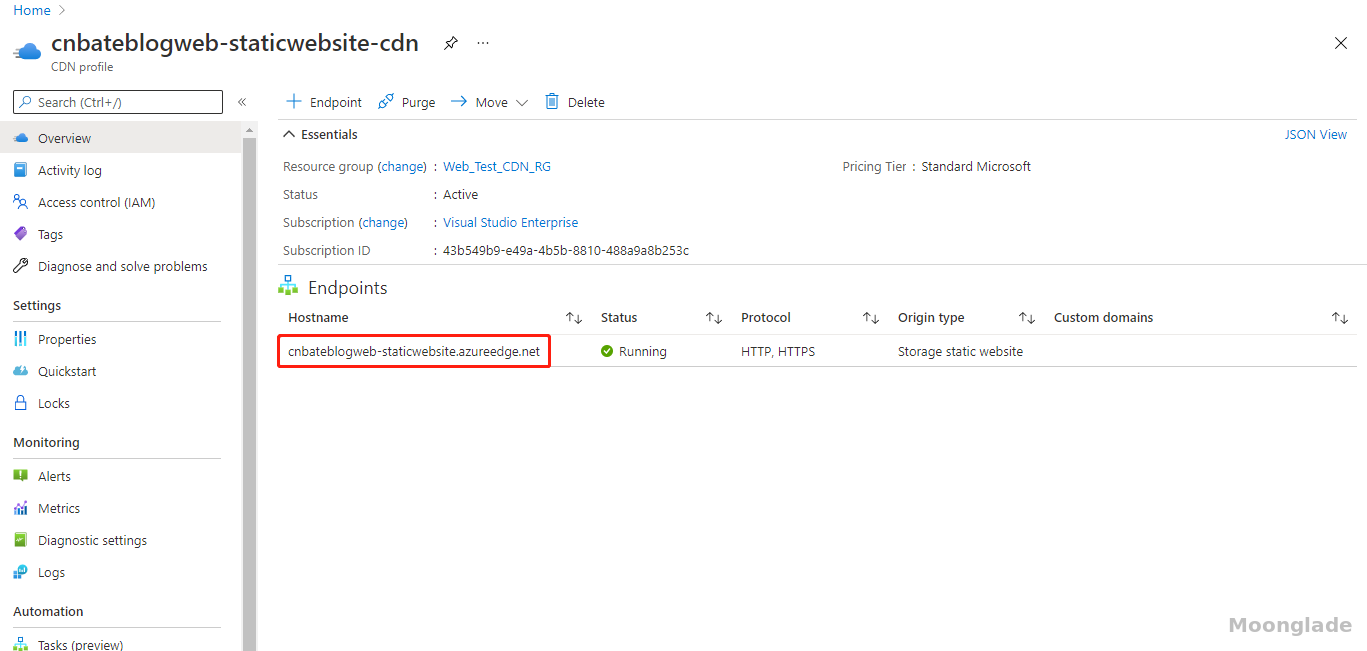Open Diagnose and solve problems
Image resolution: width=1367 pixels, height=651 pixels.
(x=121, y=266)
